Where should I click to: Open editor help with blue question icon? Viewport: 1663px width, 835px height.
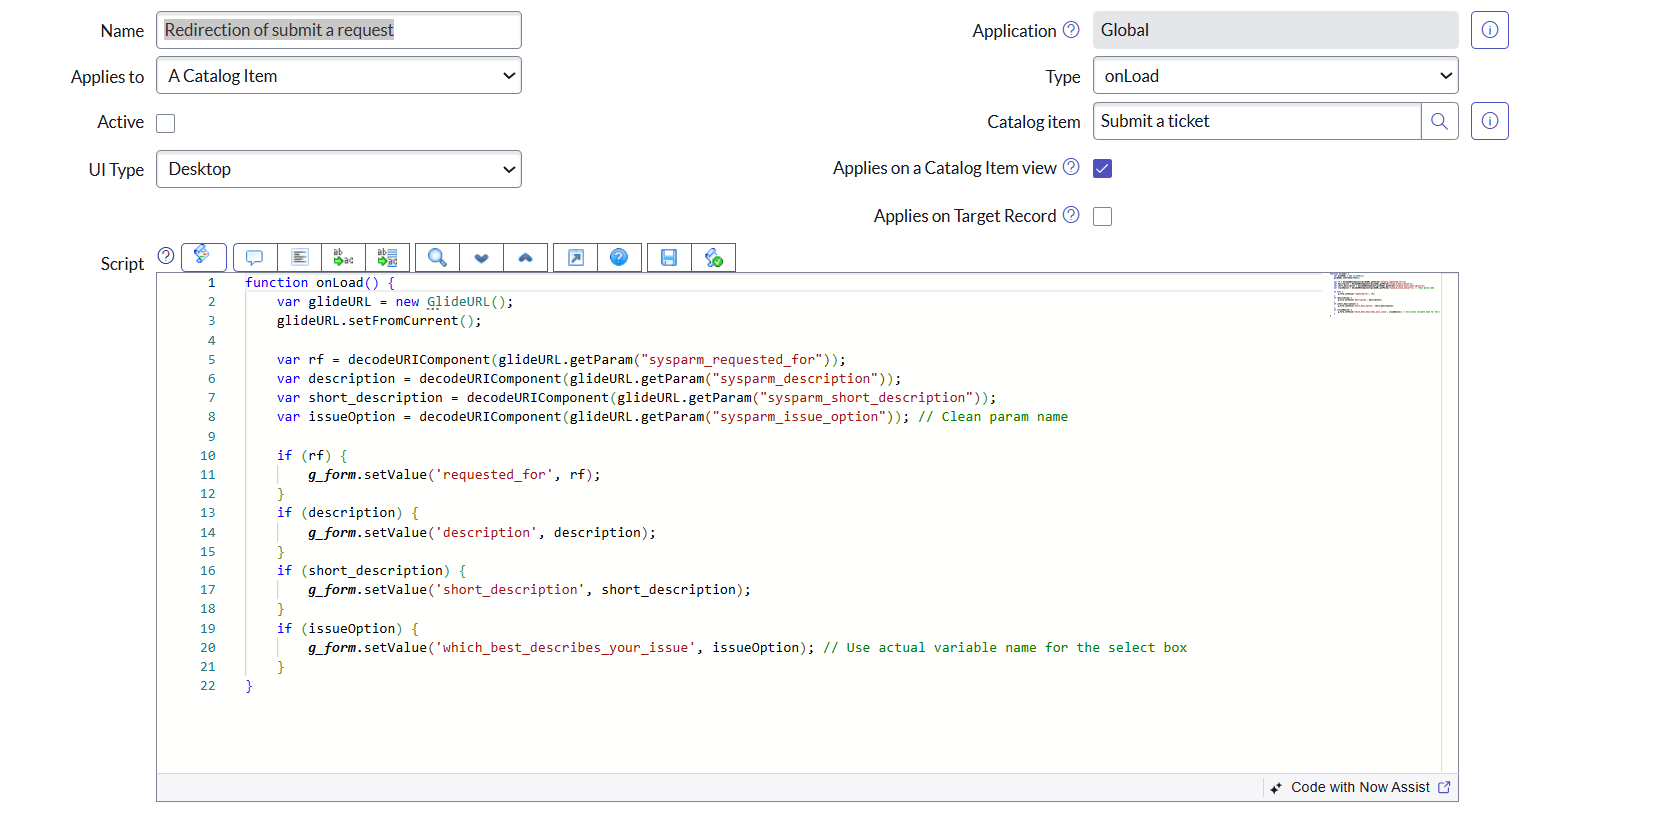[x=619, y=258]
